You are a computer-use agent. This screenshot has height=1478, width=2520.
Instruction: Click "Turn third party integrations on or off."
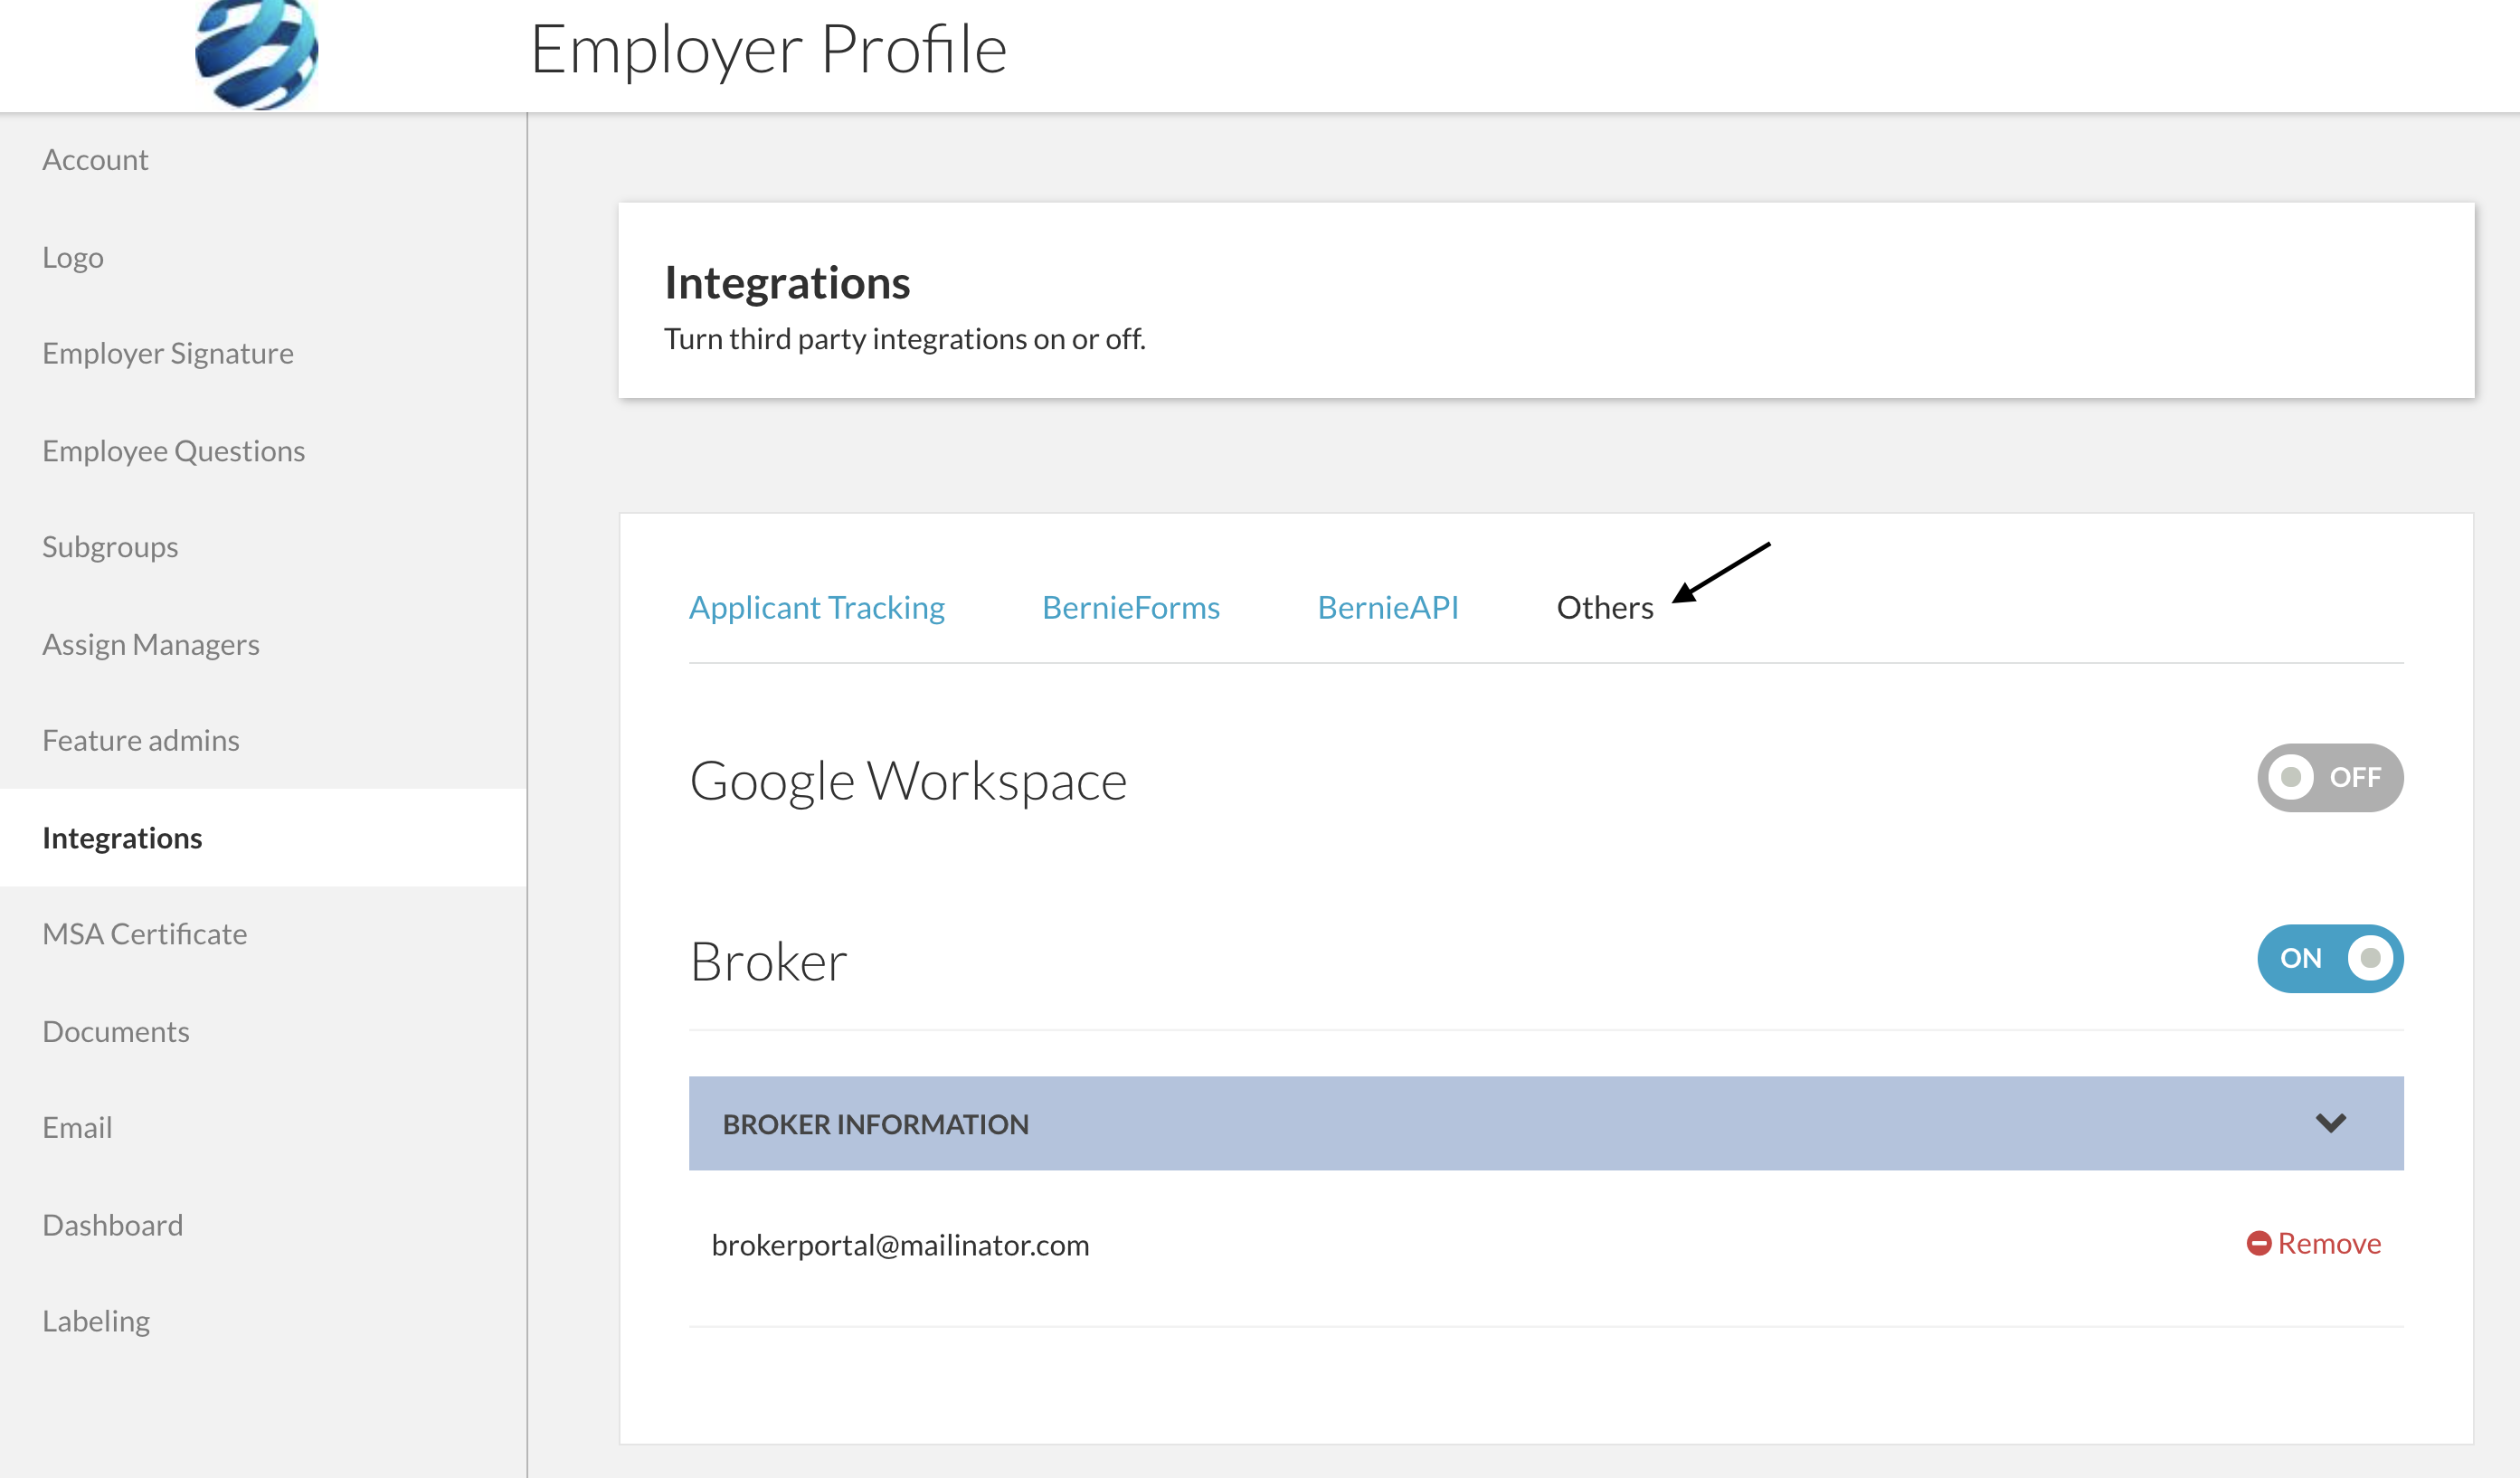(905, 339)
